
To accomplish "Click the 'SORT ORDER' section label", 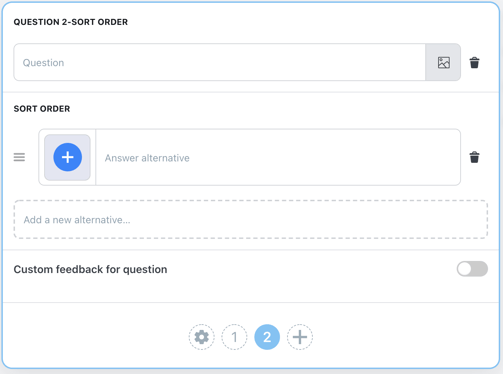I will pos(42,109).
